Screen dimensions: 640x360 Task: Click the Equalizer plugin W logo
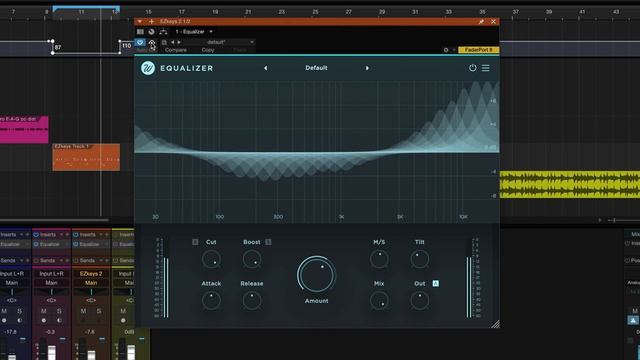coord(148,68)
